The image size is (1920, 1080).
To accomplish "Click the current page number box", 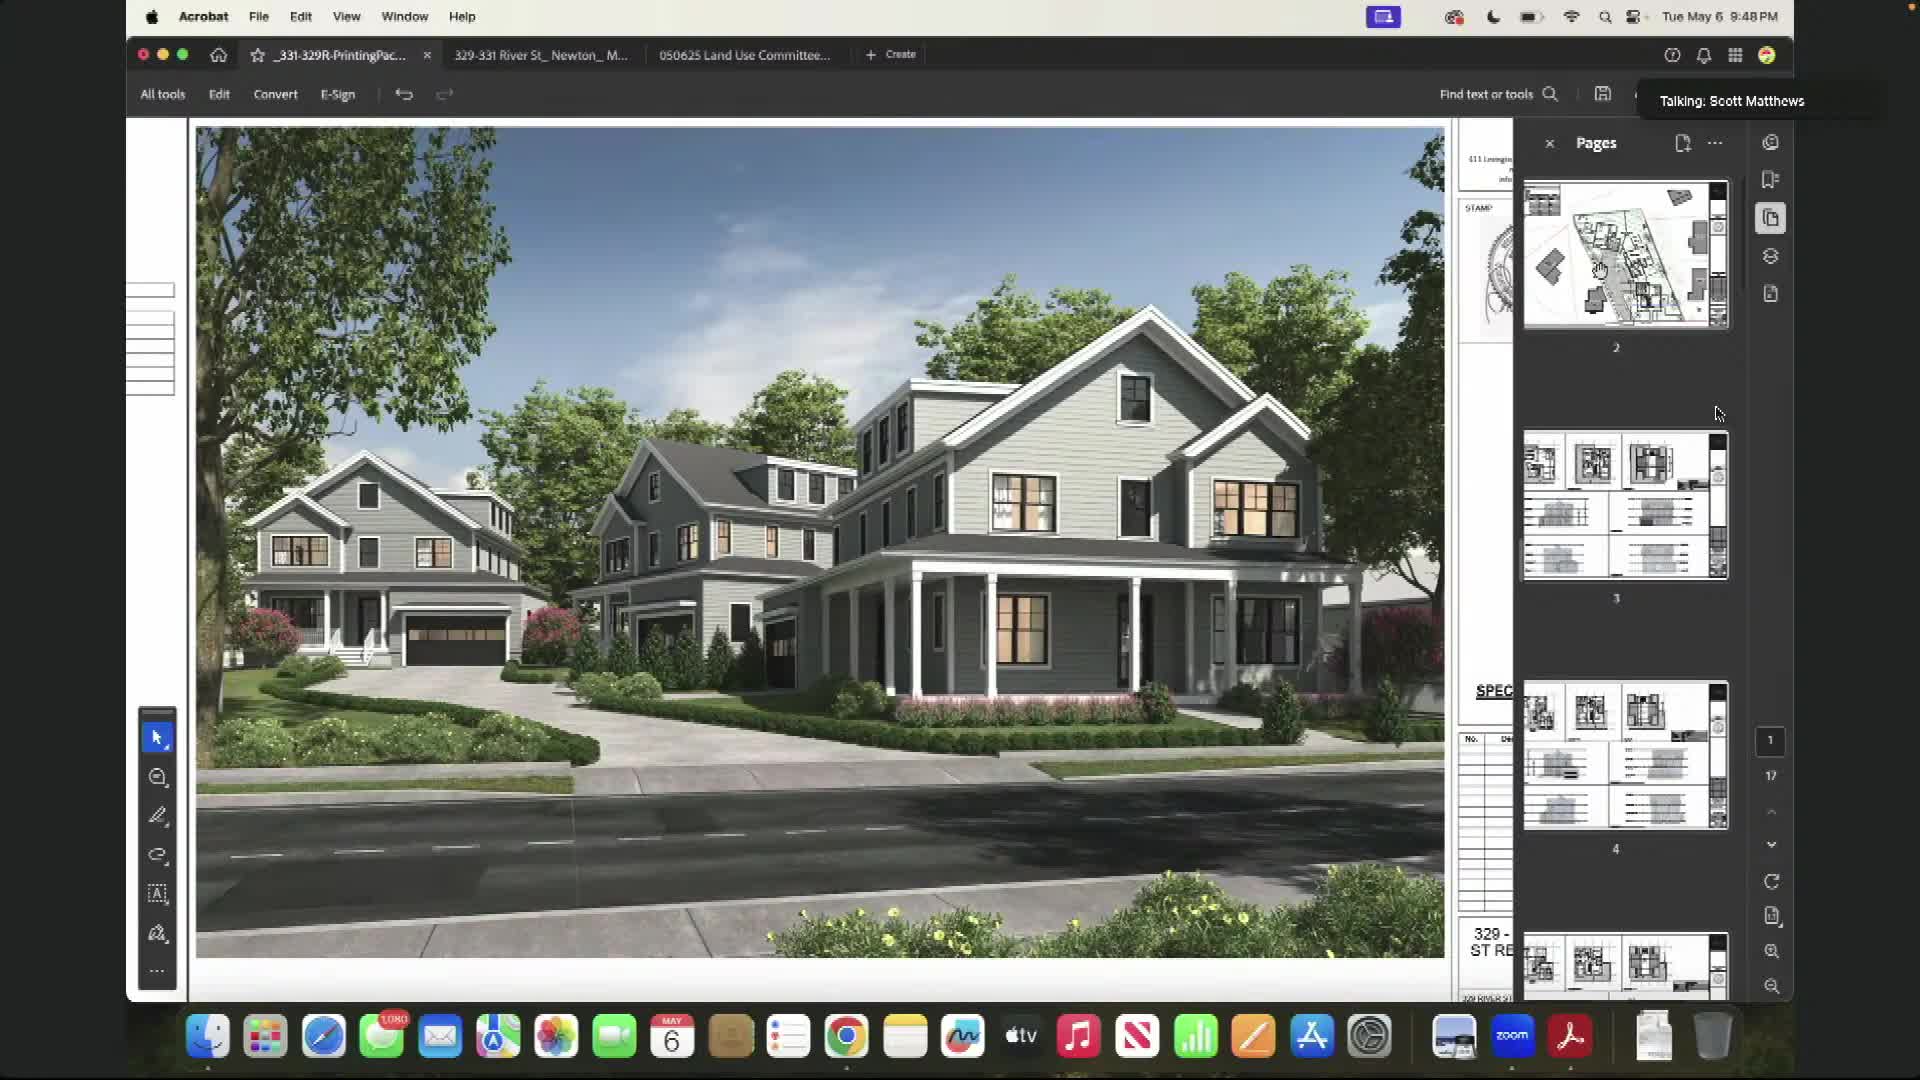I will click(x=1770, y=741).
